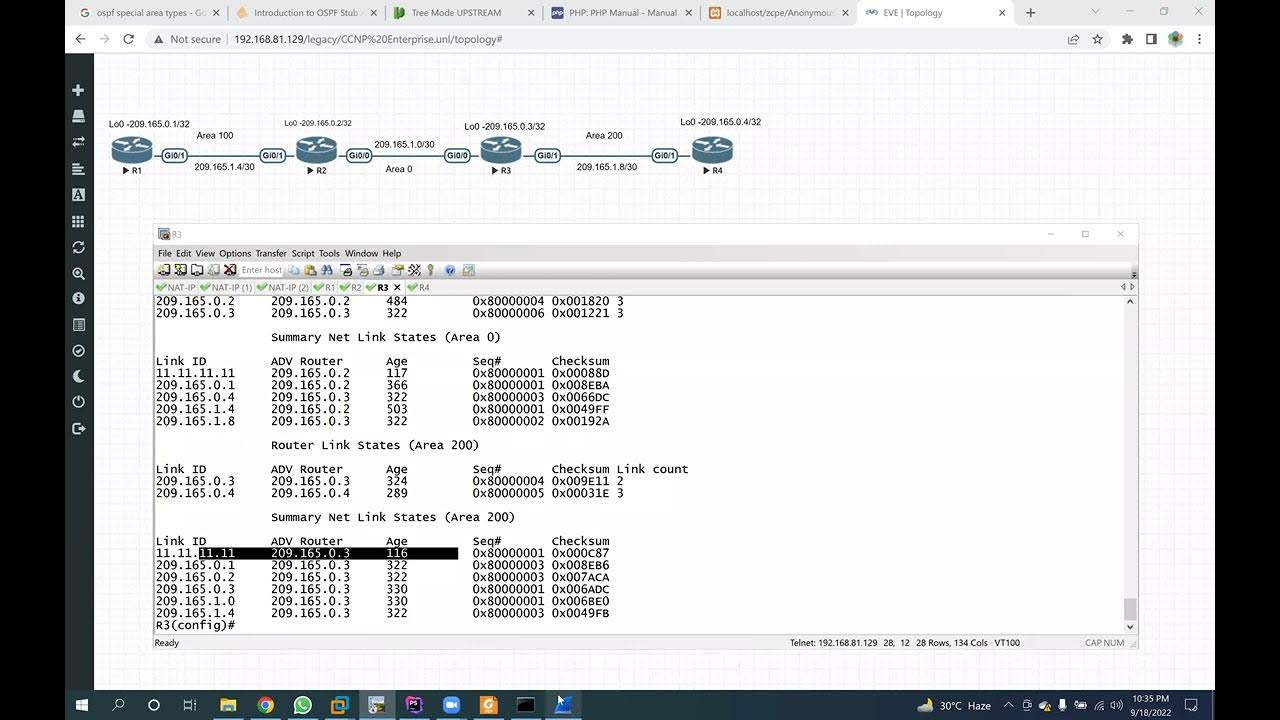Screen dimensions: 1280x720
Task: Click SecureCRT Help question mark icon
Action: [x=450, y=270]
